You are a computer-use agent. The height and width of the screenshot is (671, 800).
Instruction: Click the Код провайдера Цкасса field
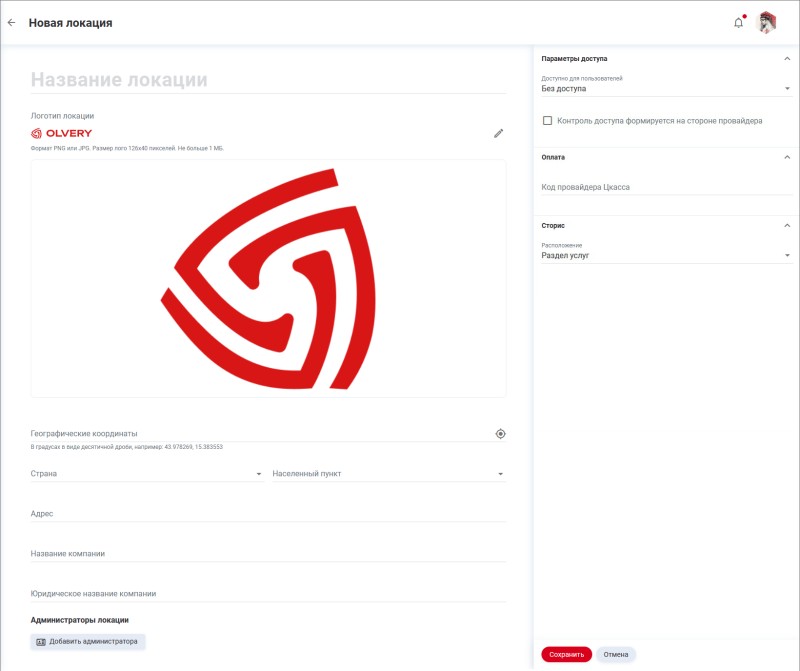click(665, 187)
